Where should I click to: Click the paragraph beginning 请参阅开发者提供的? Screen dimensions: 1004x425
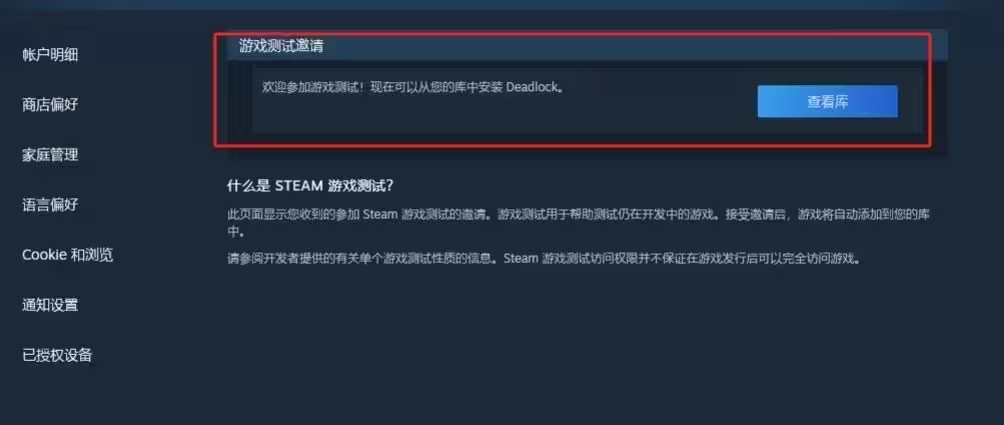[x=543, y=259]
